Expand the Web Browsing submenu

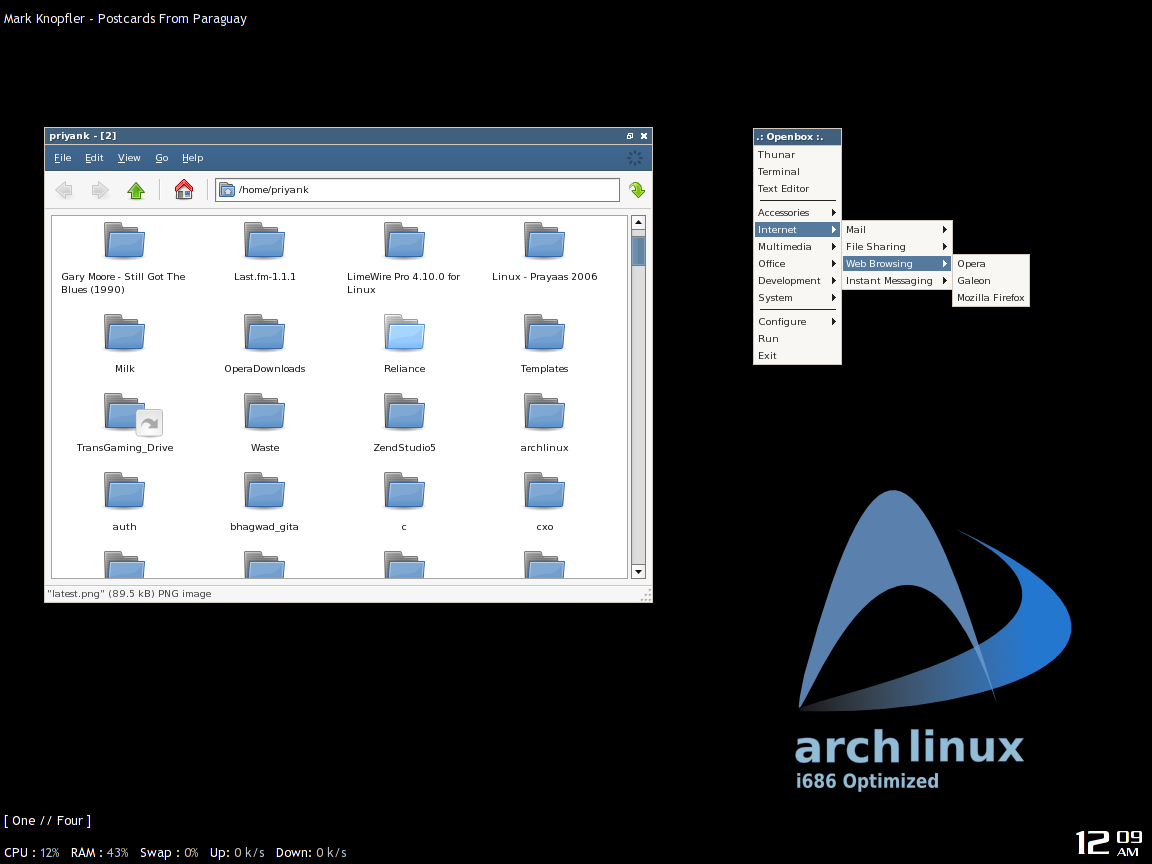tap(897, 263)
